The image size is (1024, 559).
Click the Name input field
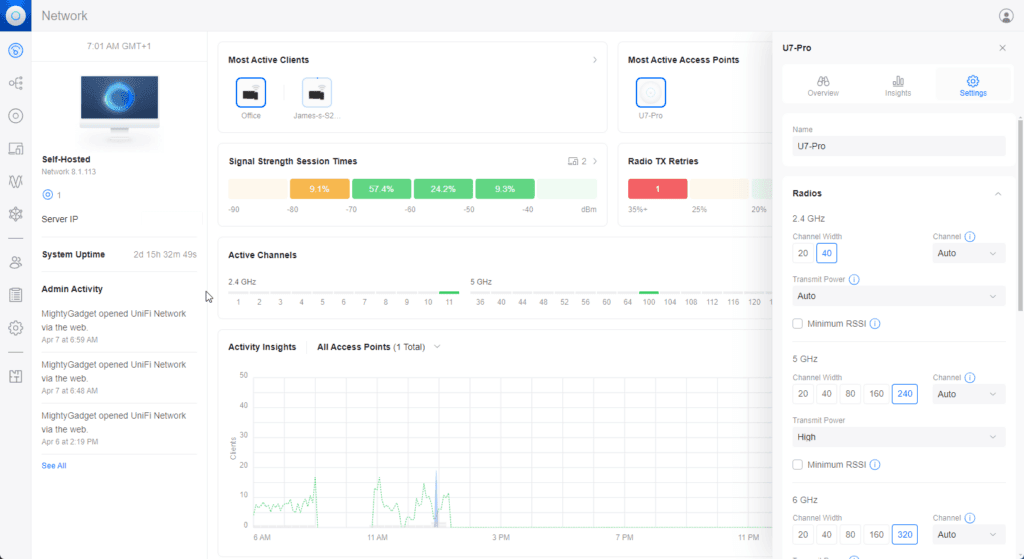[x=898, y=146]
